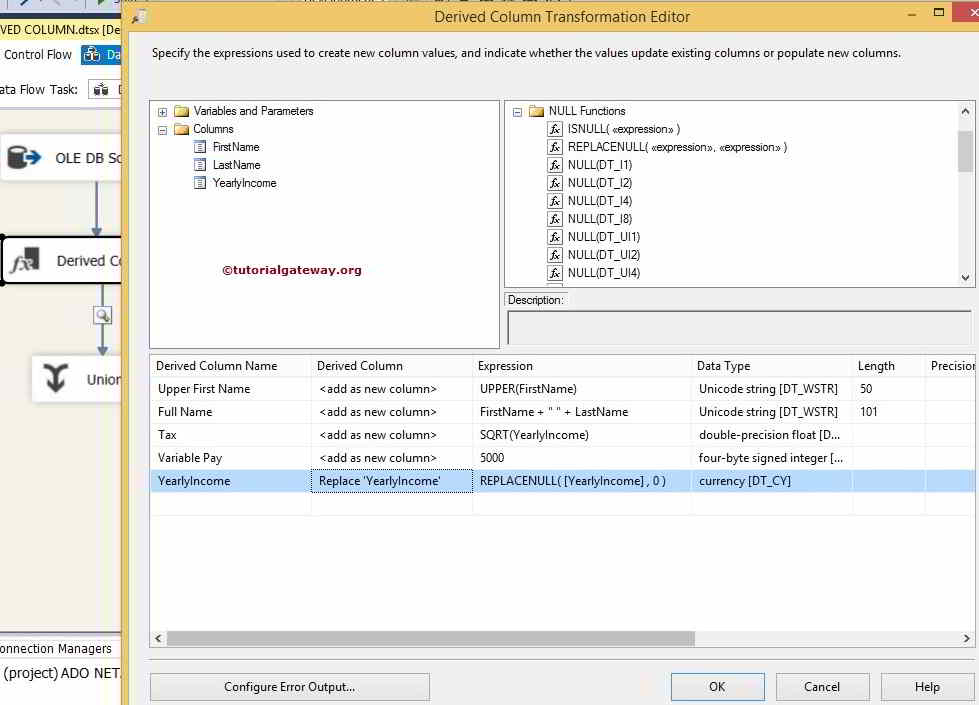Click the Expression column header
Screen dimensions: 979x705
(582, 366)
